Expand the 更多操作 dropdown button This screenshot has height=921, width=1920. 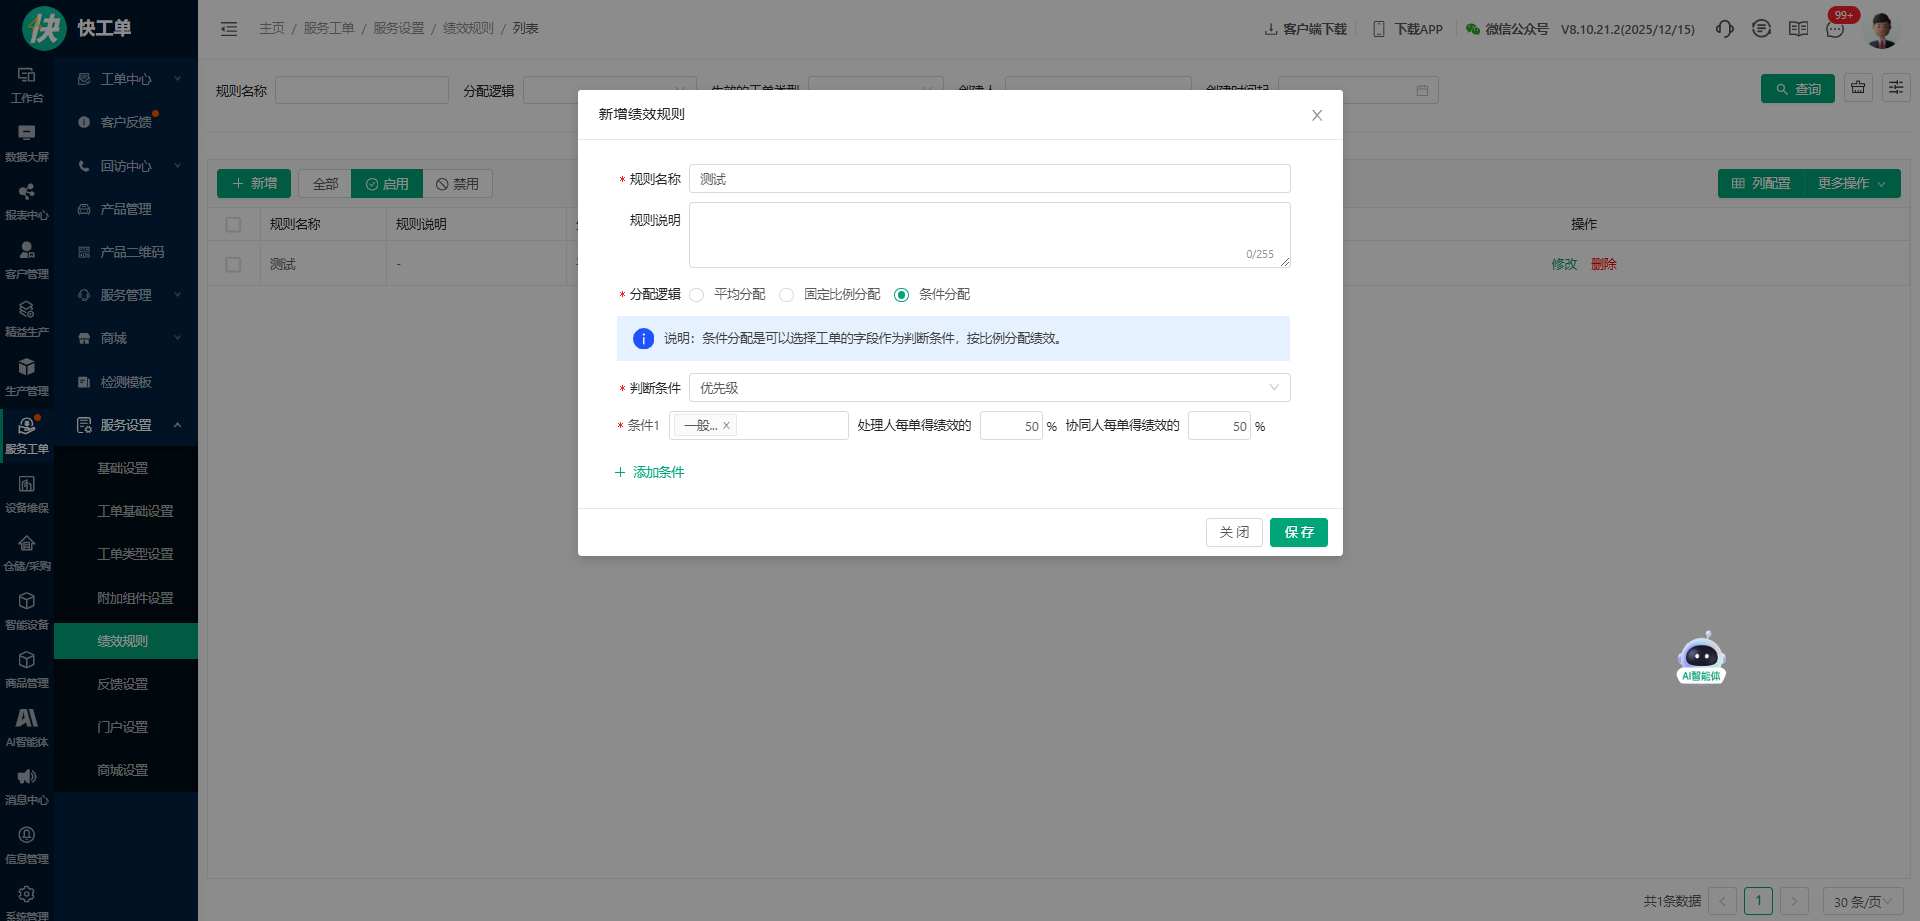(x=1852, y=184)
